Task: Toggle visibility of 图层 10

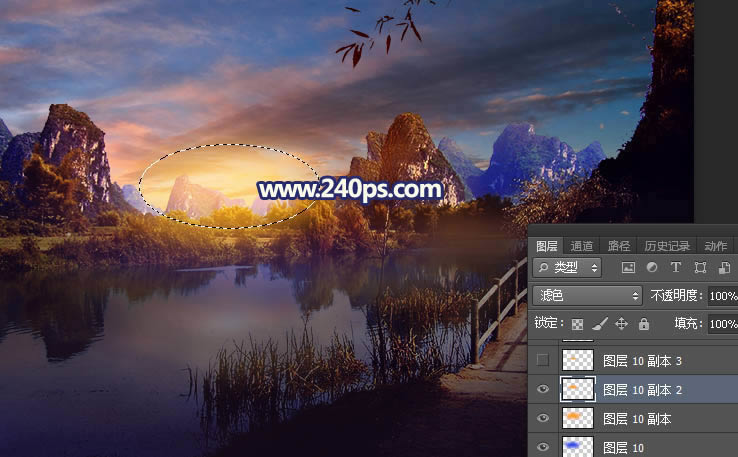Action: click(543, 446)
